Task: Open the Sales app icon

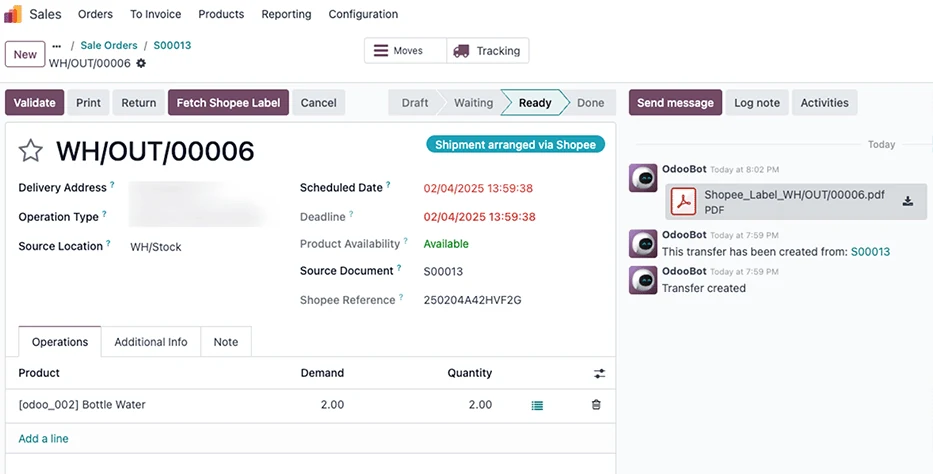Action: [13, 14]
